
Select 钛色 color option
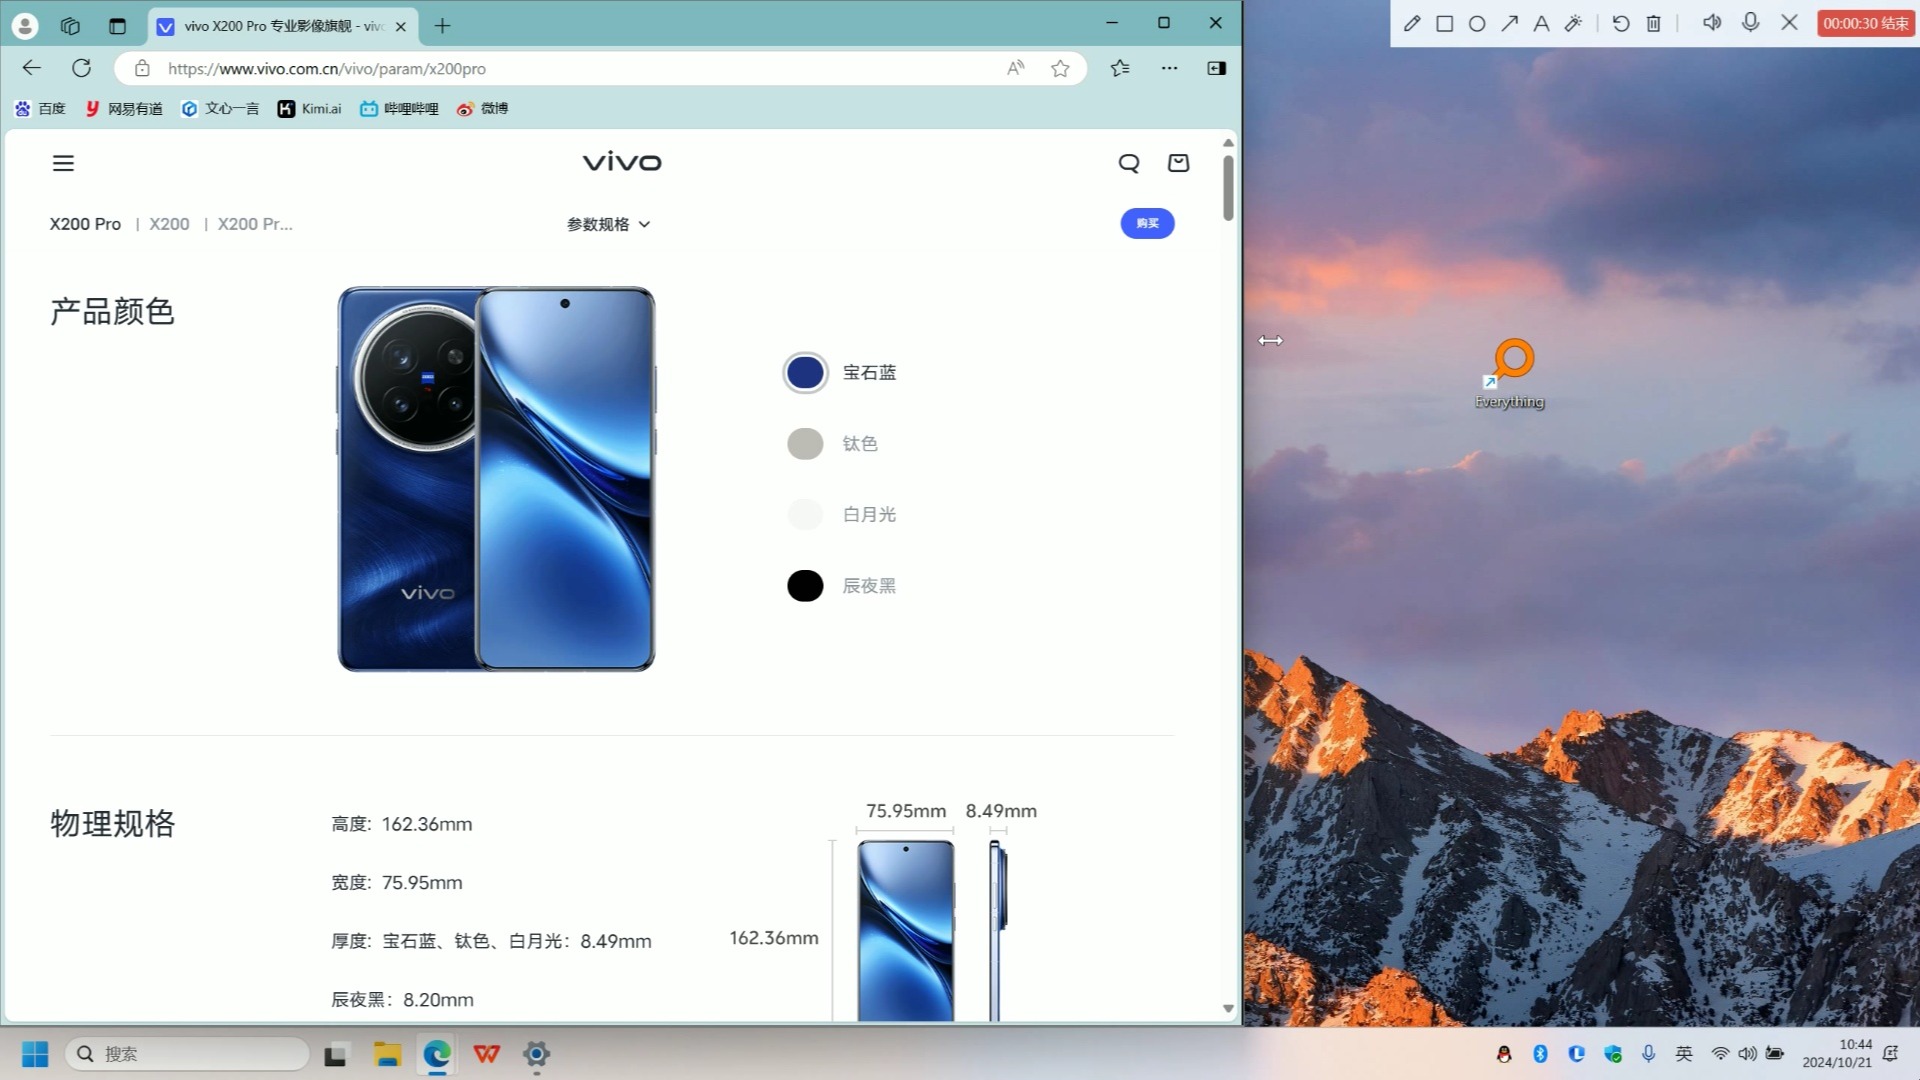tap(806, 443)
